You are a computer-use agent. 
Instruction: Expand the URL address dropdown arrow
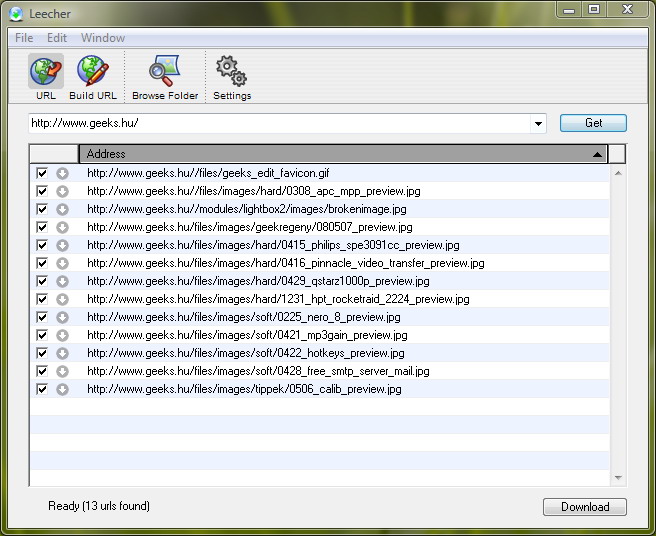[x=539, y=124]
